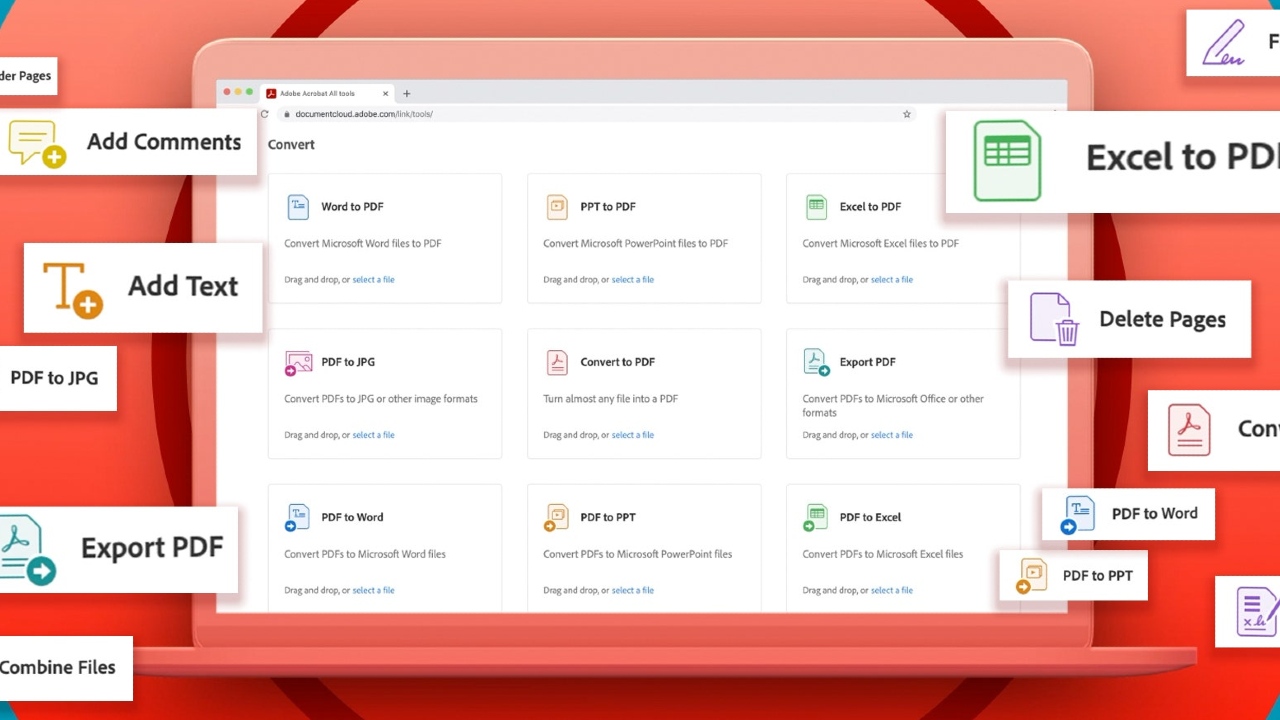Screen dimensions: 1280x720
Task: Click the Add Comments tile label
Action: pyautogui.click(x=164, y=142)
